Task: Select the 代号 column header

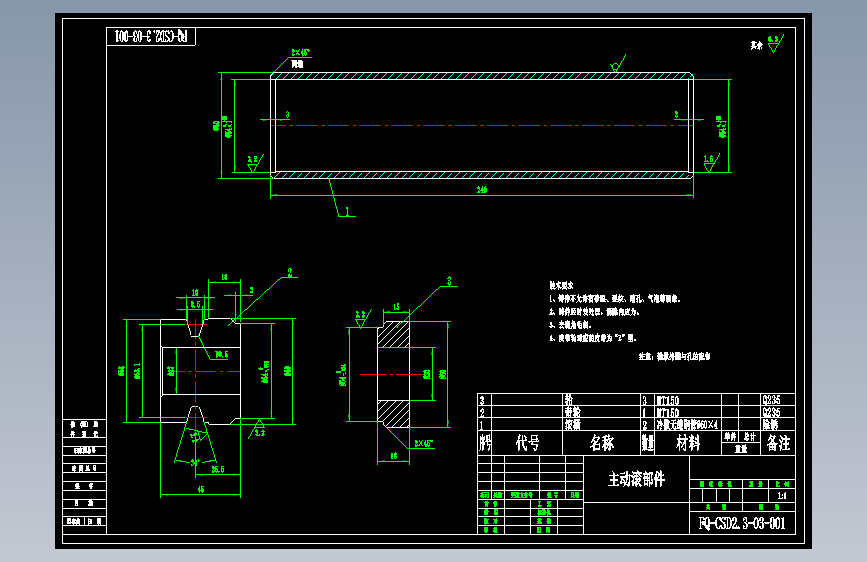Action: coord(527,443)
